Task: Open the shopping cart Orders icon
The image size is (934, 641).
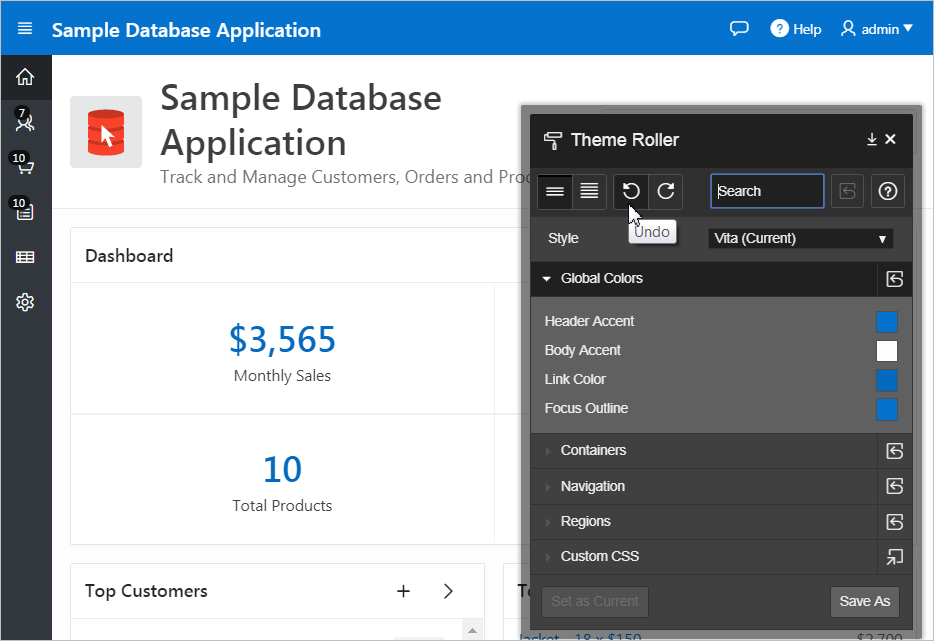Action: point(25,167)
